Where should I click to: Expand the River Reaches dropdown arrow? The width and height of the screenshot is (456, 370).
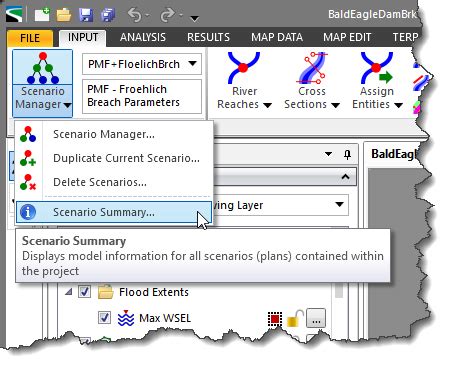click(x=267, y=105)
